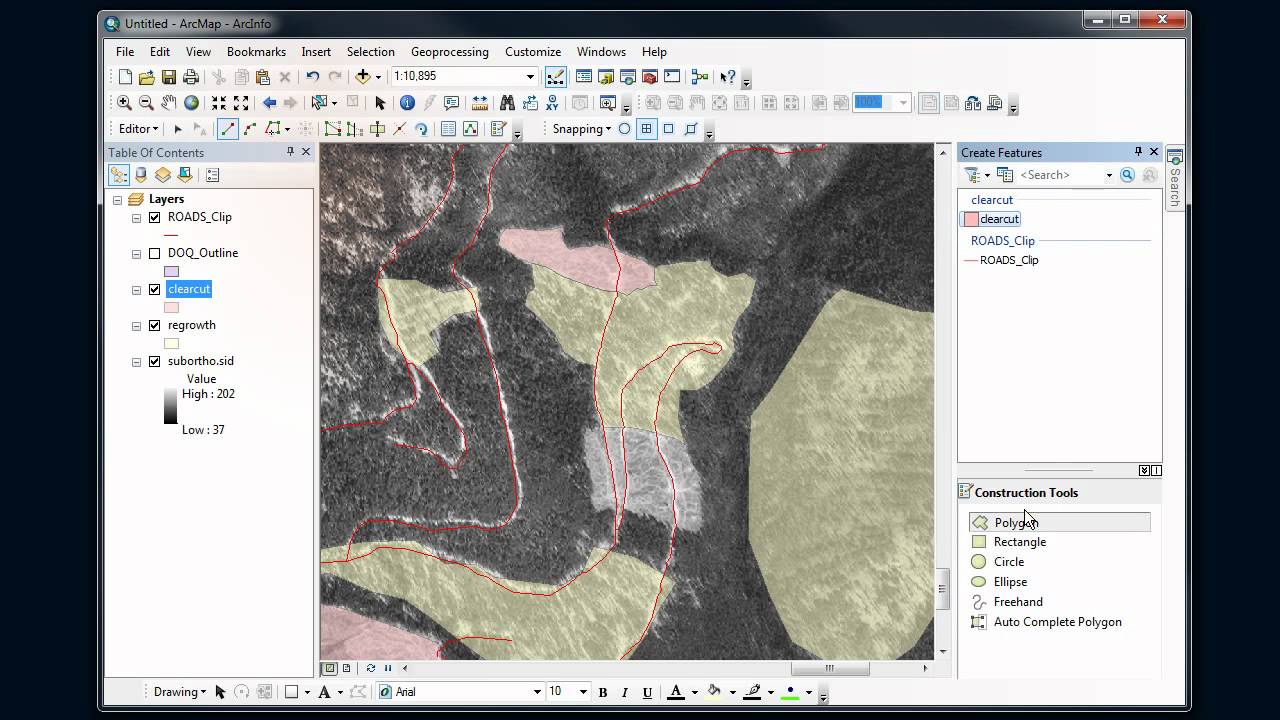Screen dimensions: 1280x720
Task: Open the Attributes window icon
Action: click(448, 129)
